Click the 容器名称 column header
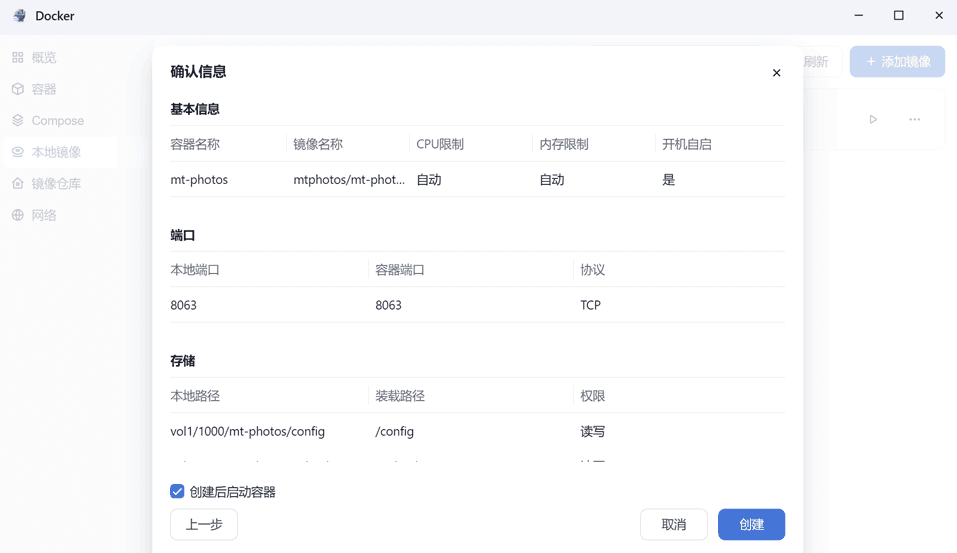Screen dimensions: 957x553 point(195,144)
